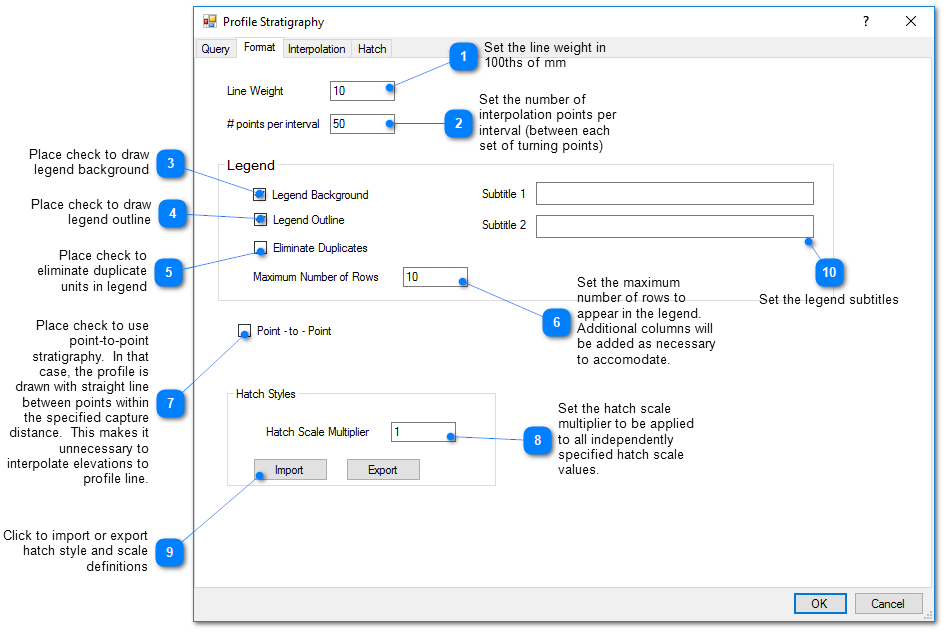Viewport: 945px width, 632px height.
Task: Focus the Hatch Scale Multiplier field
Action: click(x=422, y=432)
